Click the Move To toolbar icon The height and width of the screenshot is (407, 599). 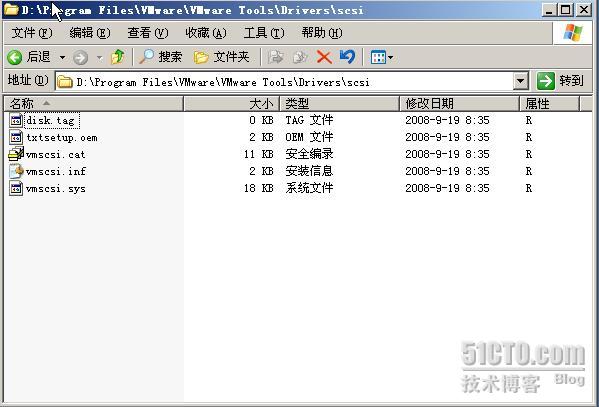(x=275, y=57)
